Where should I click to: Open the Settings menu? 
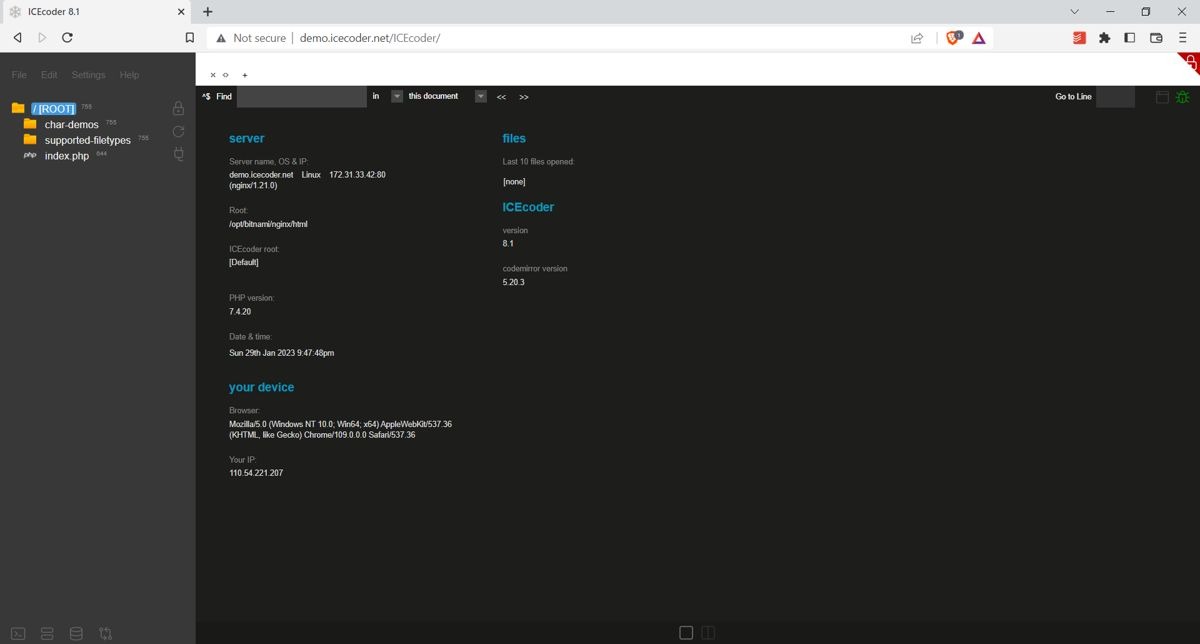coord(88,74)
